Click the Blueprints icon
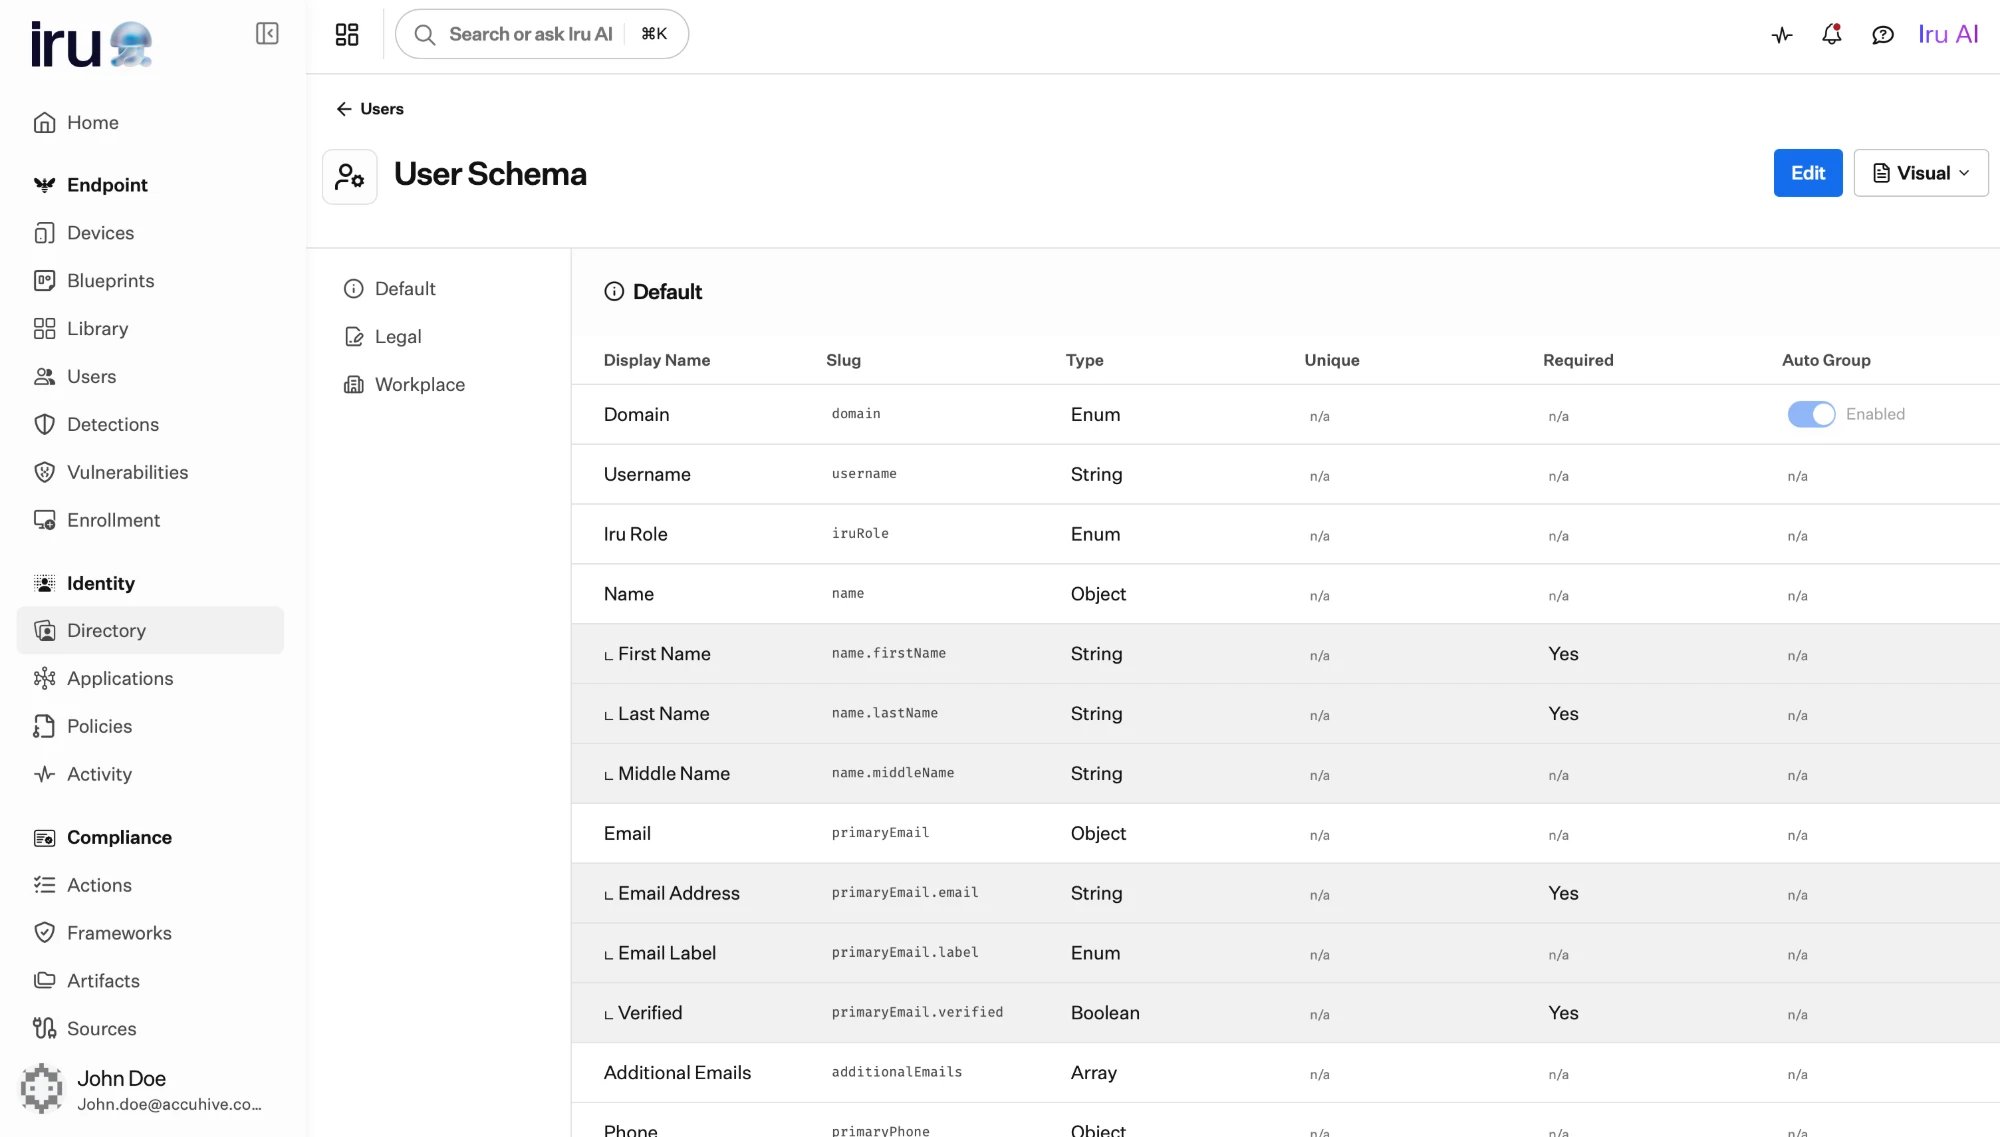The width and height of the screenshot is (2000, 1137). tap(44, 281)
